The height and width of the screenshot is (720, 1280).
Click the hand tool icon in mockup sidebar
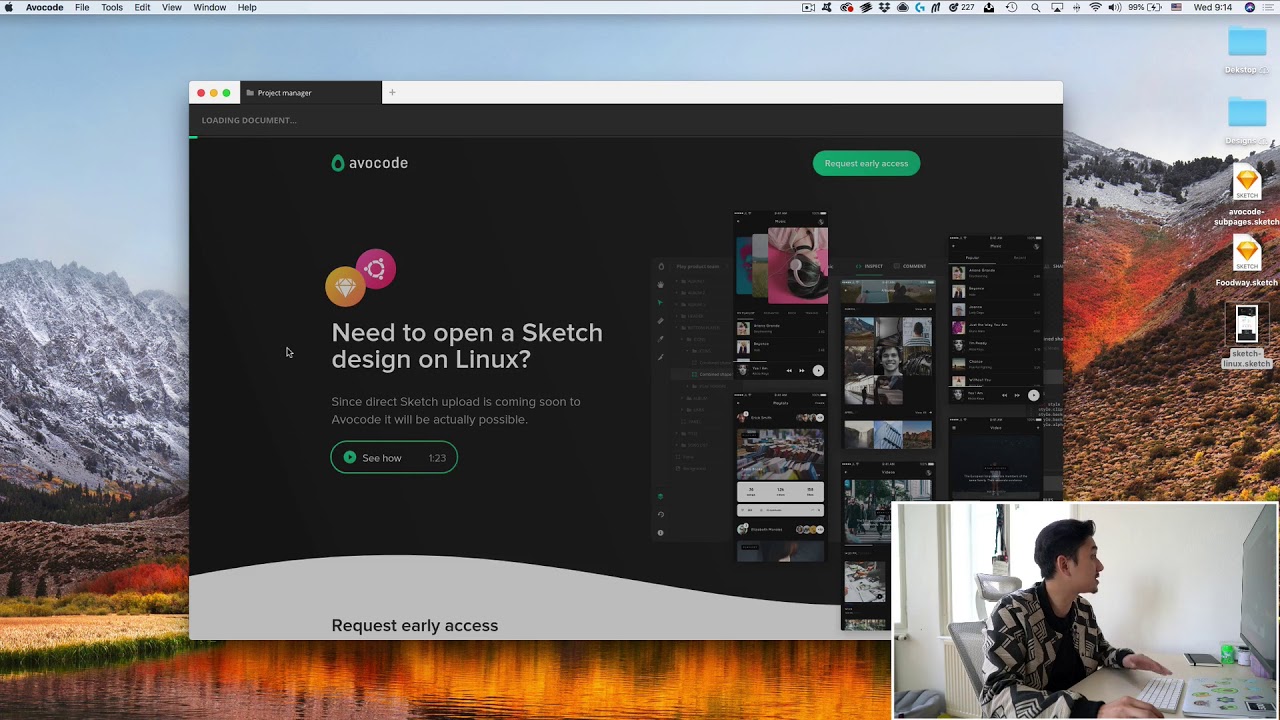[660, 284]
